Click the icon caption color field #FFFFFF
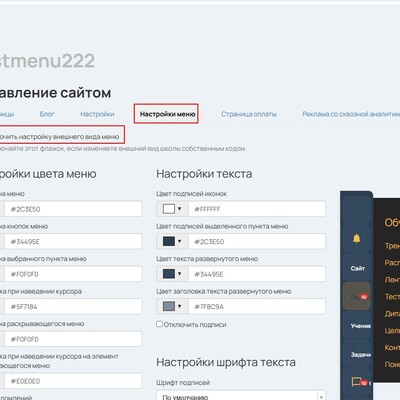400x400 pixels. tap(257, 209)
